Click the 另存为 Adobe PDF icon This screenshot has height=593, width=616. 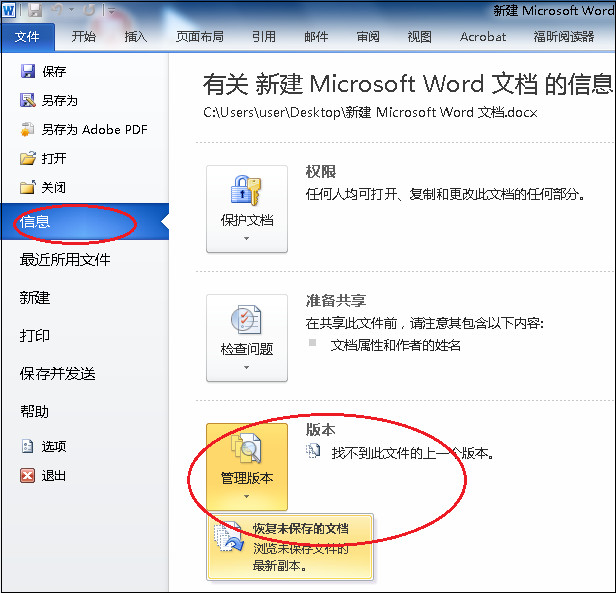tap(28, 129)
